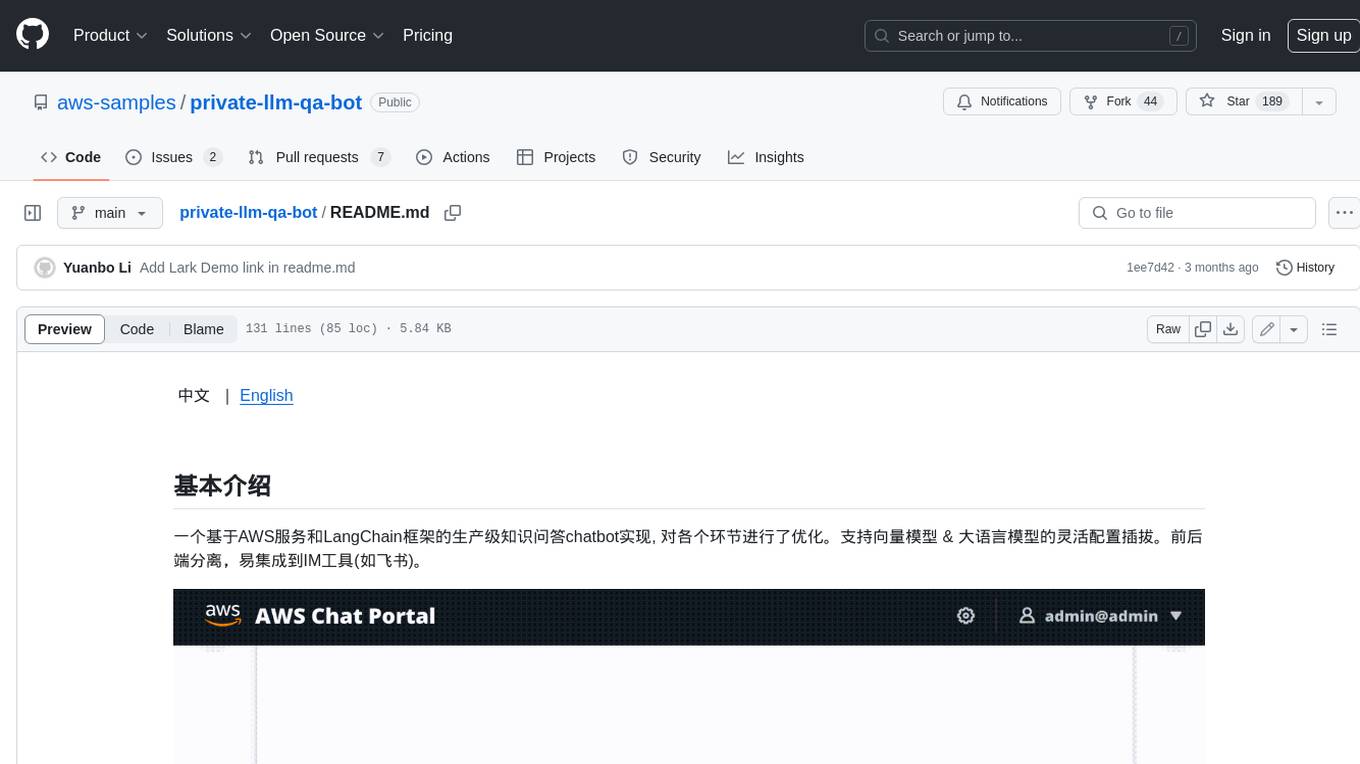The image size is (1360, 764).
Task: Click the Notifications bell button
Action: 1002,102
